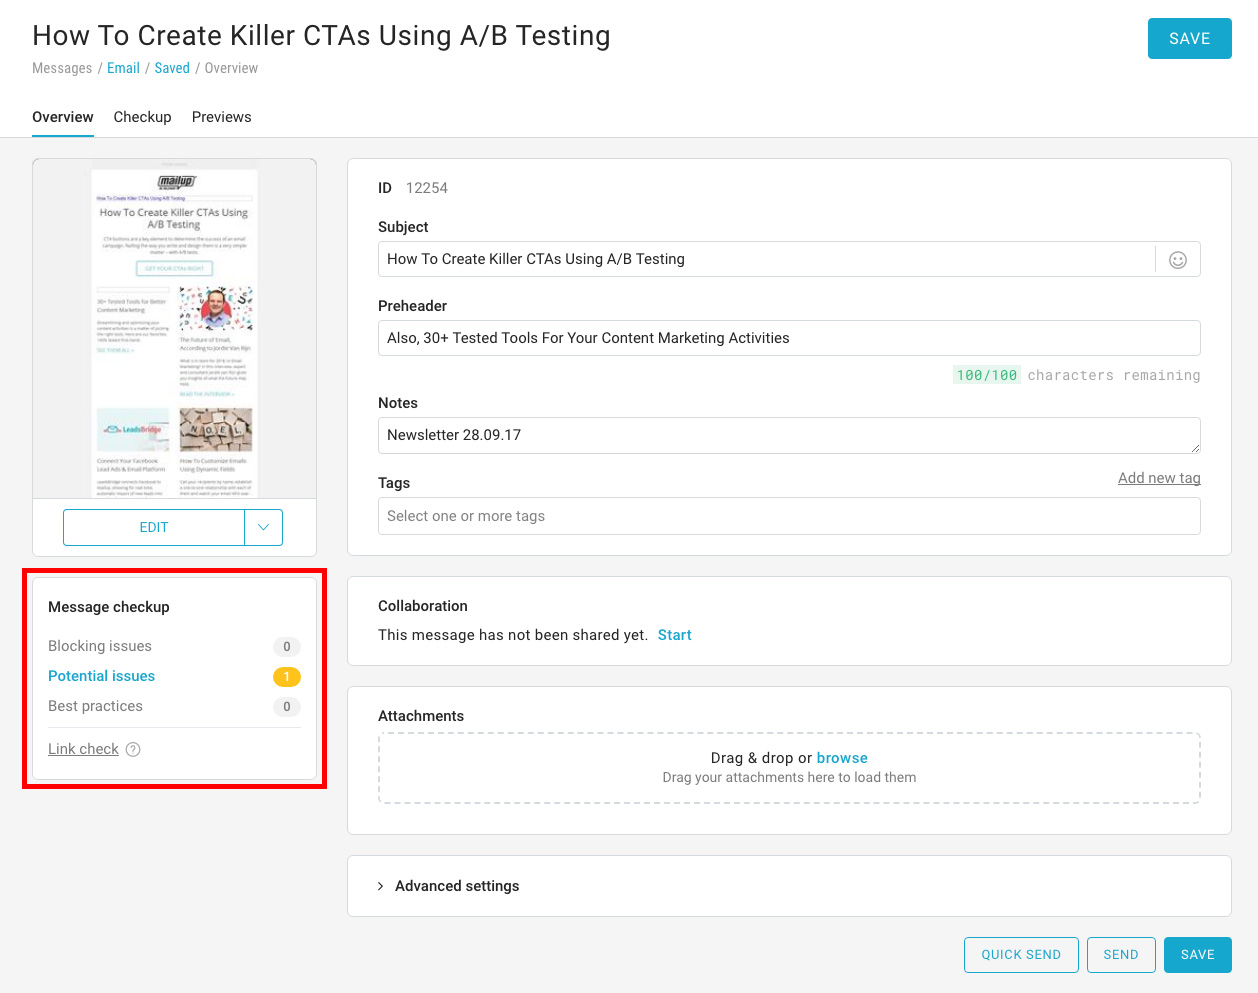This screenshot has height=993, width=1258.
Task: Open the Add new tag link
Action: point(1158,478)
